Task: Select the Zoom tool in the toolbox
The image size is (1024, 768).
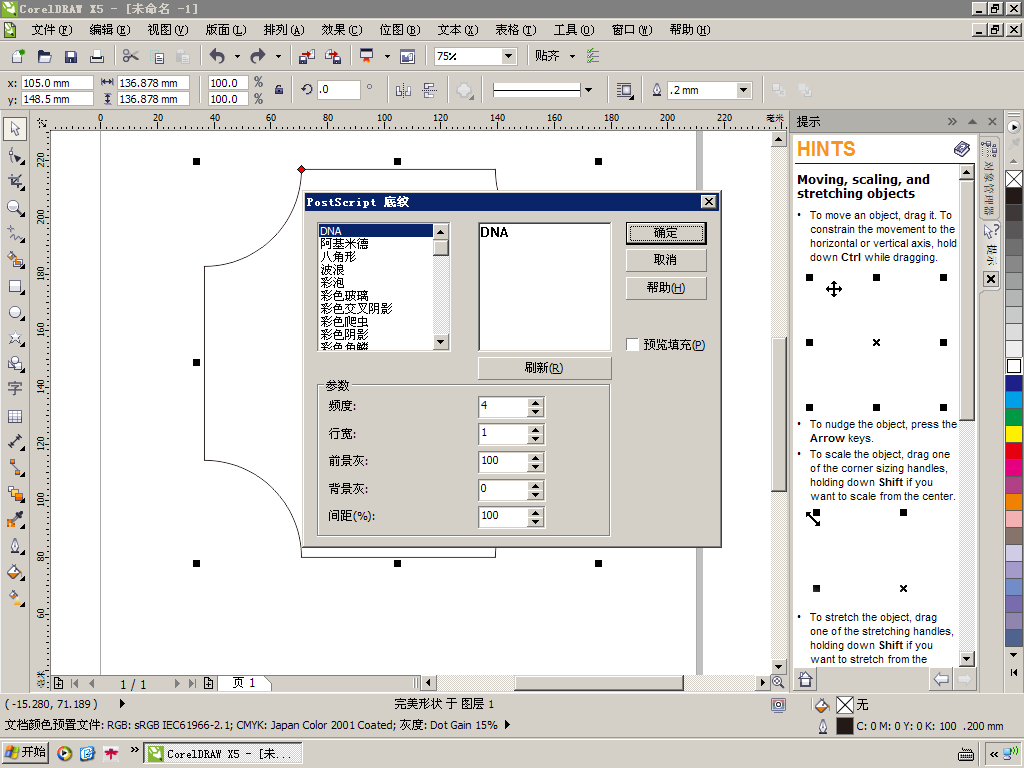Action: [15, 208]
